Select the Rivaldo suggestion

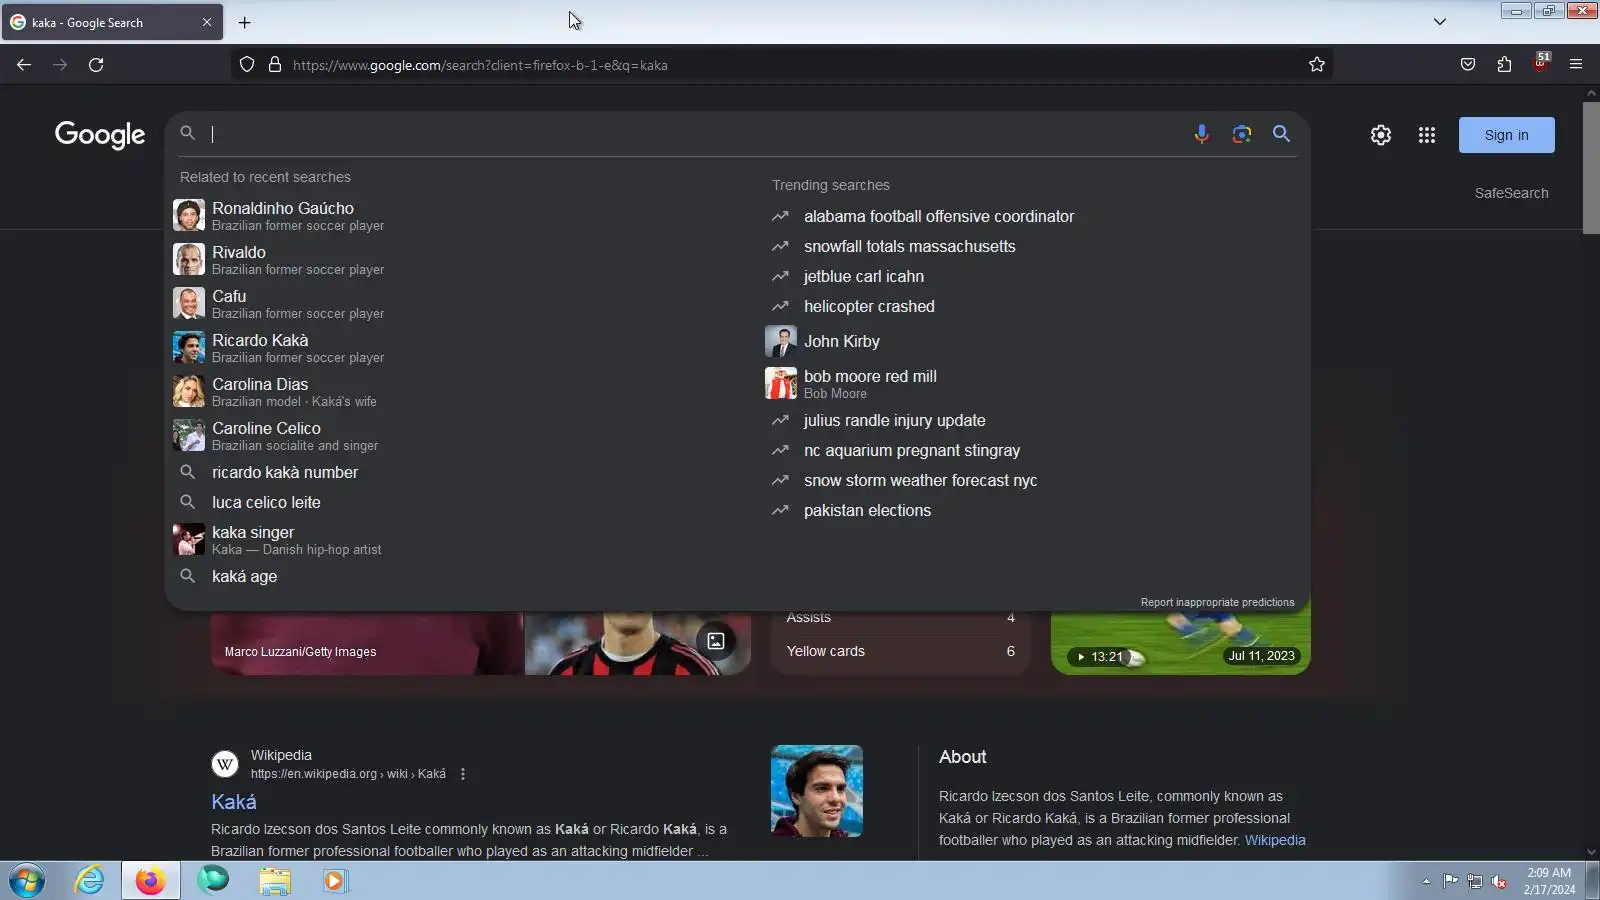point(460,259)
